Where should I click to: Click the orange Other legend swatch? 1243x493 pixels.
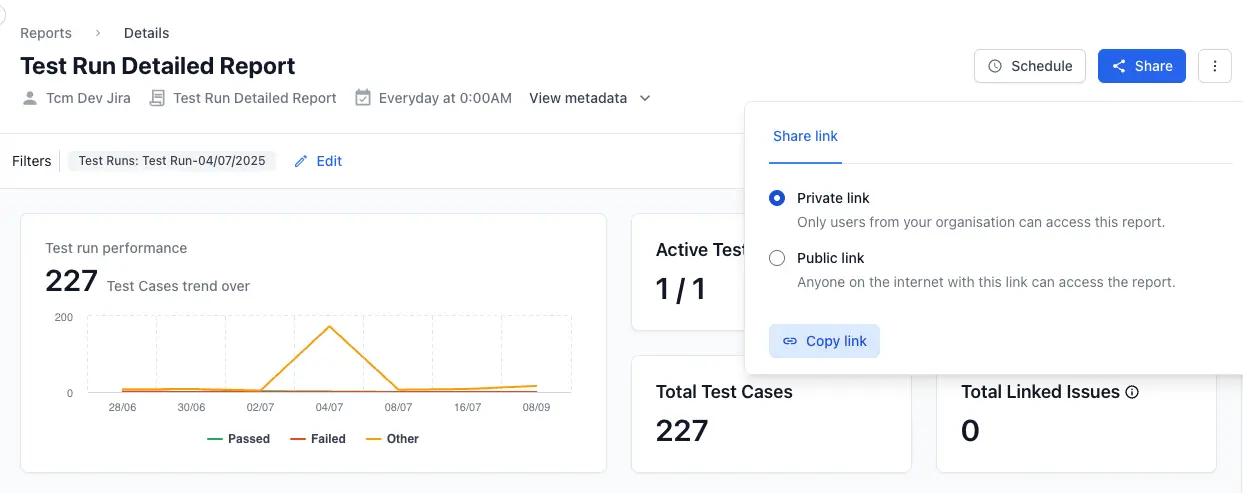[372, 438]
